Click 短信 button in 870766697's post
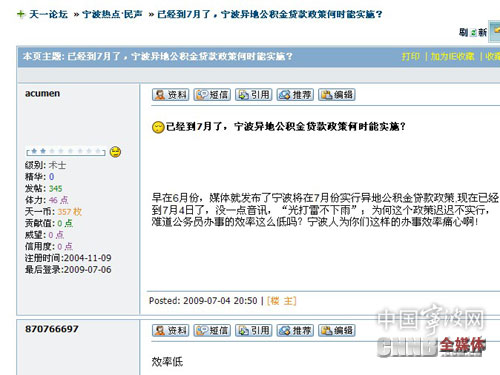The height and width of the screenshot is (375, 500). (x=212, y=330)
